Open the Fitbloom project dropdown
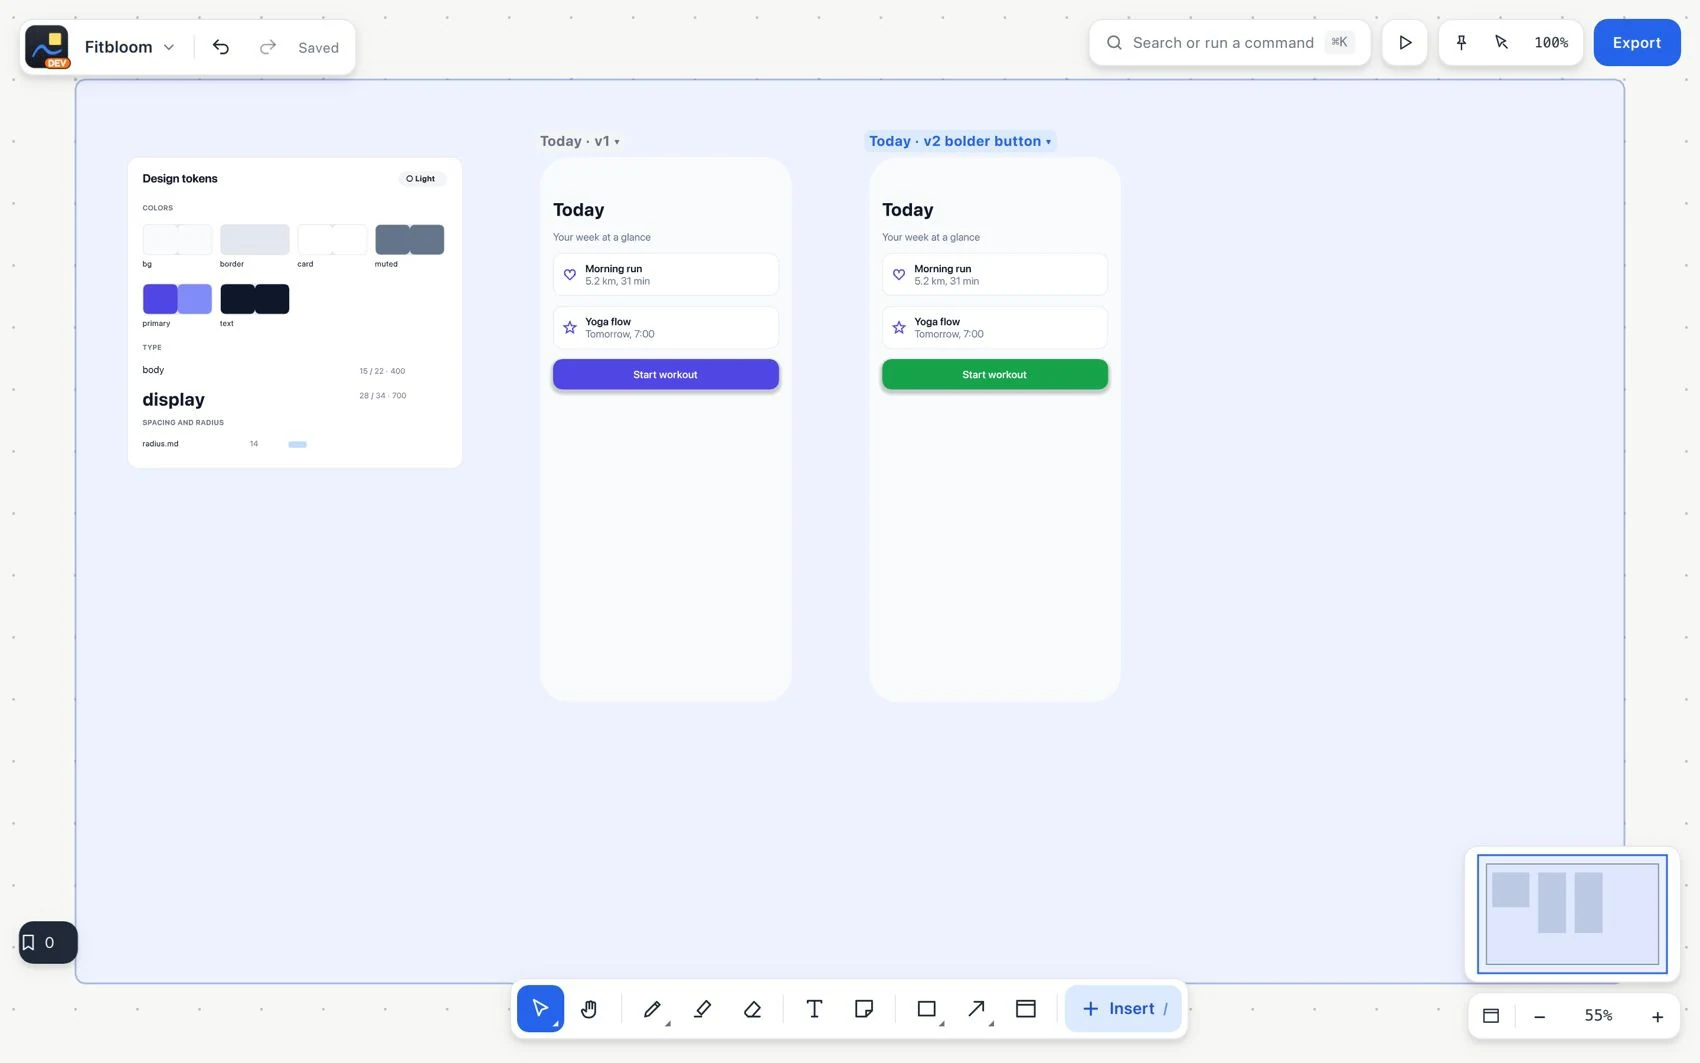This screenshot has width=1700, height=1063. tap(130, 47)
